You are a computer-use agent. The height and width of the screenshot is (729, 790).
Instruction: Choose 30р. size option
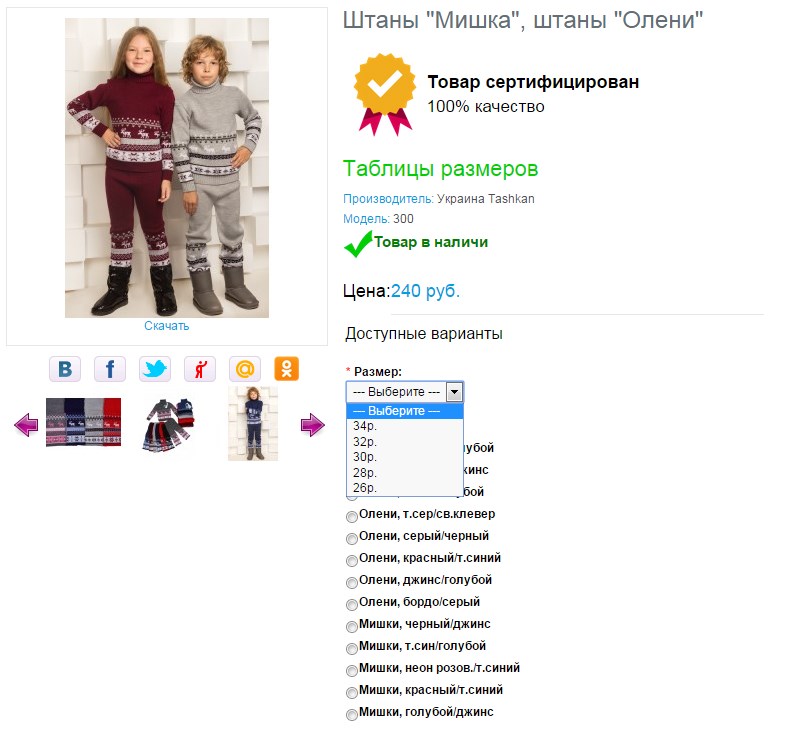(x=405, y=457)
